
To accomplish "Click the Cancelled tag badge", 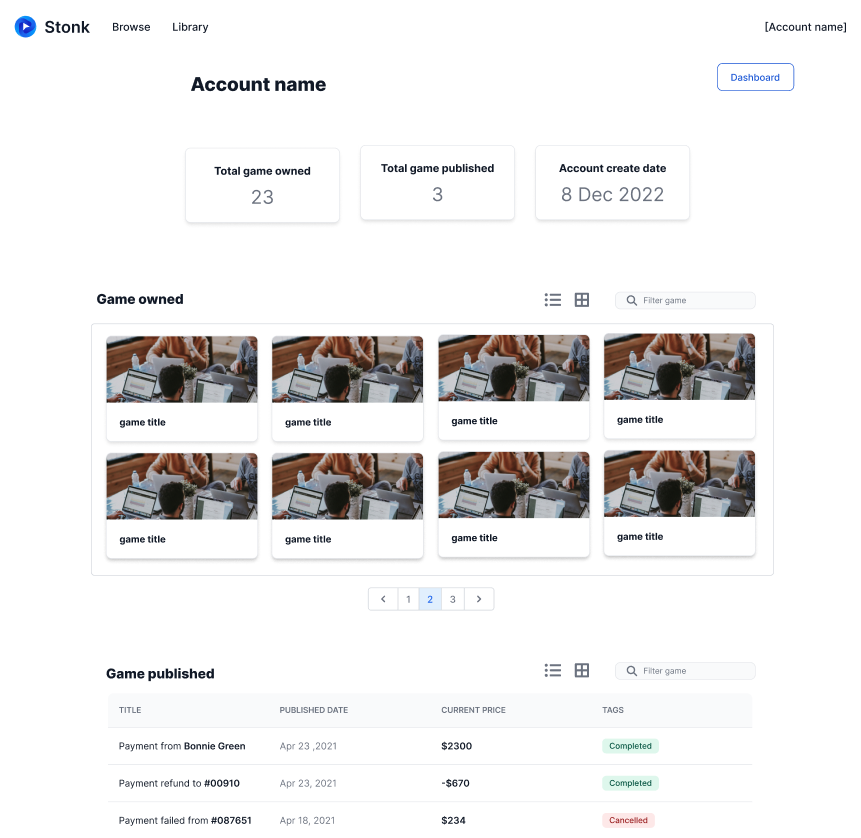I will (x=628, y=820).
